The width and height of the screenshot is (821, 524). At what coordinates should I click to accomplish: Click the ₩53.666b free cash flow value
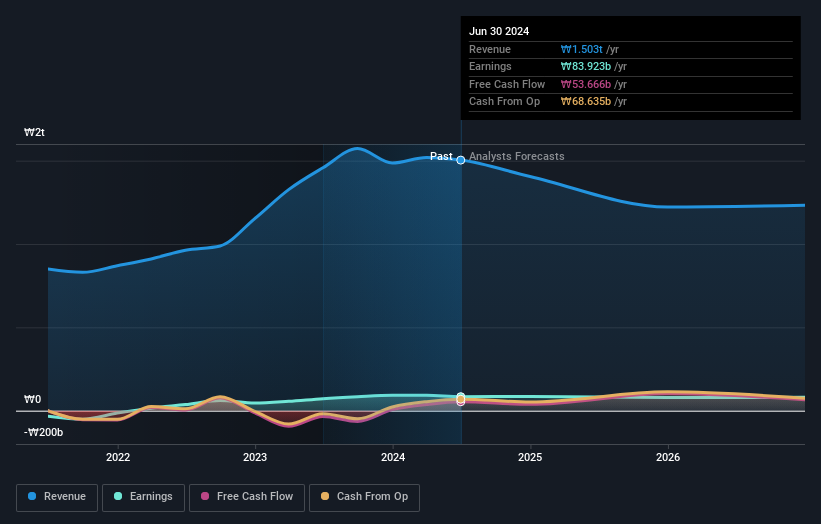point(586,84)
